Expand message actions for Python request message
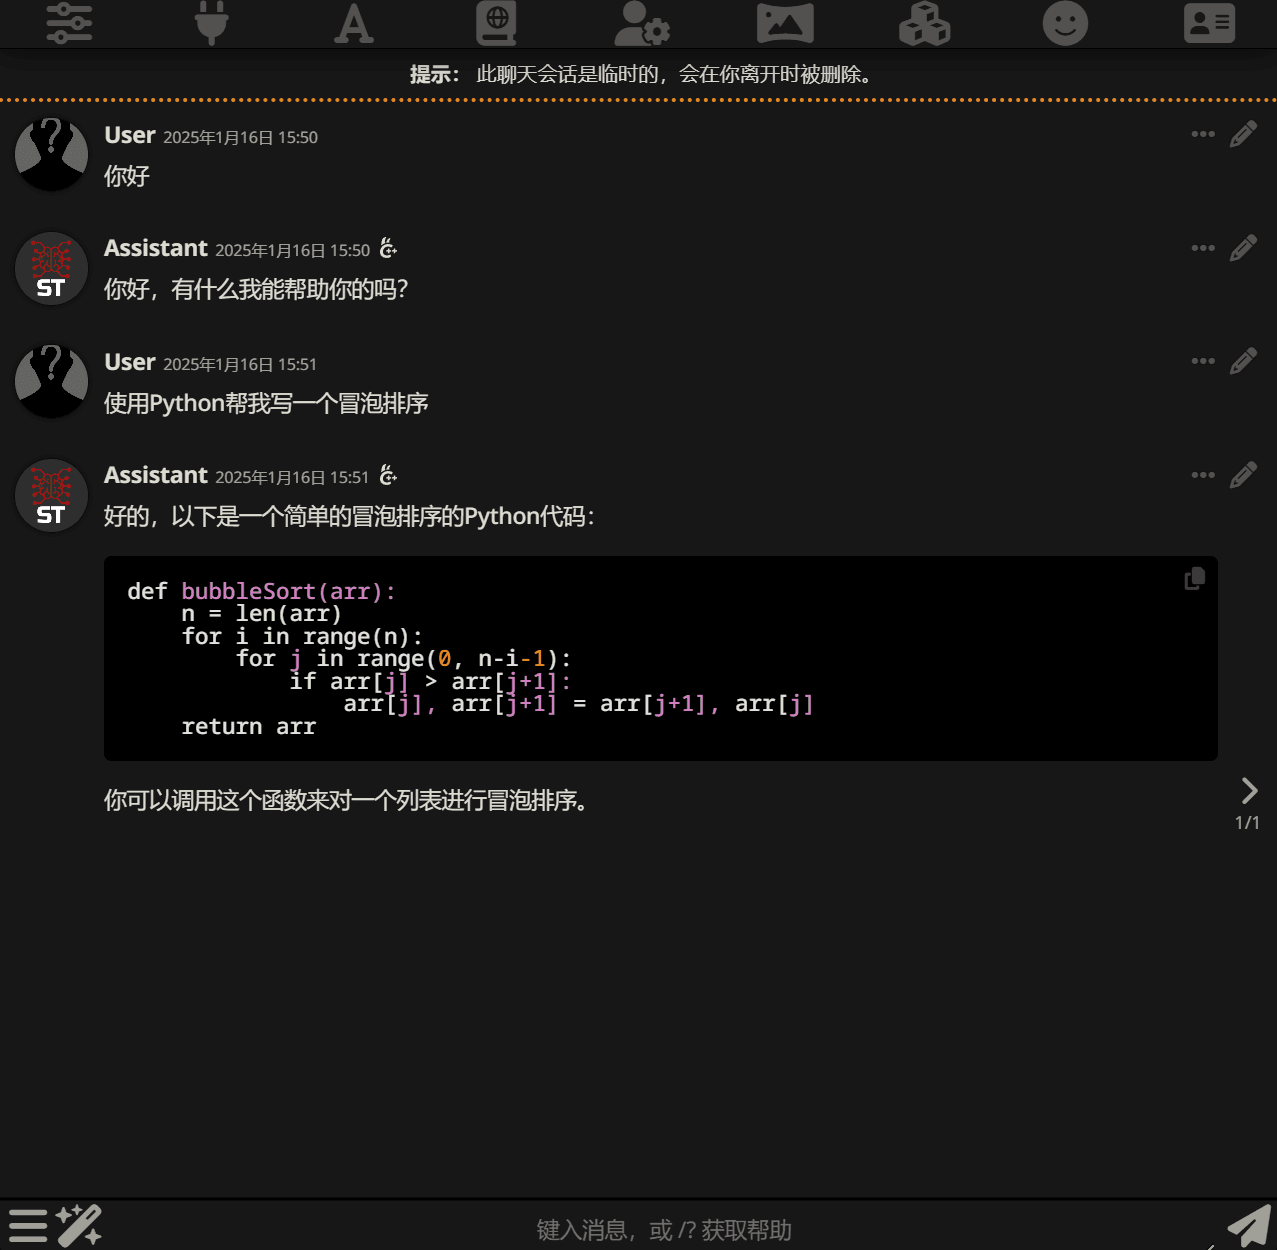1277x1250 pixels. point(1203,361)
